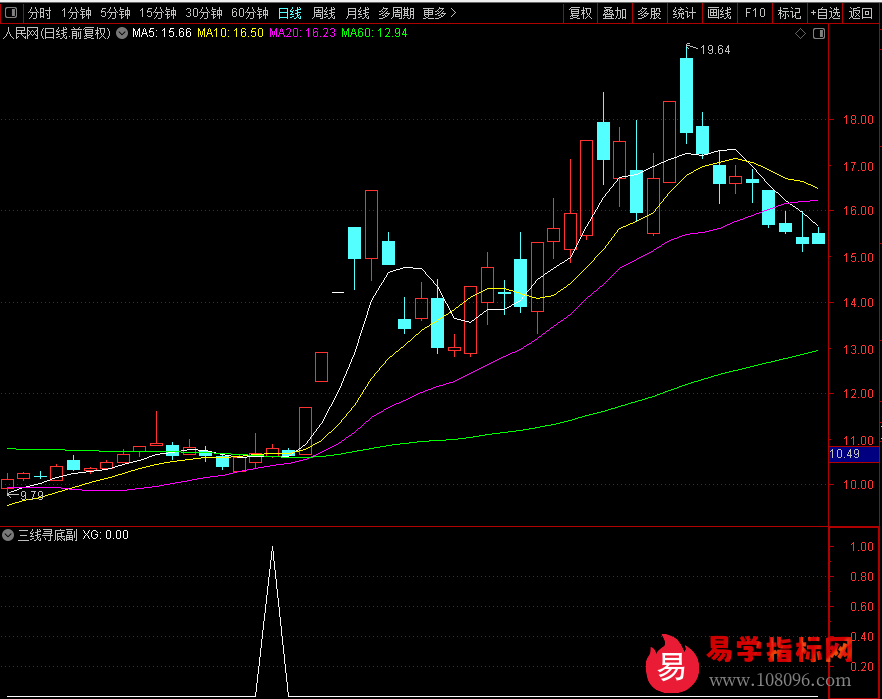882x699 pixels.
Task: Click the XG signal spike in subchart
Action: tap(272, 621)
